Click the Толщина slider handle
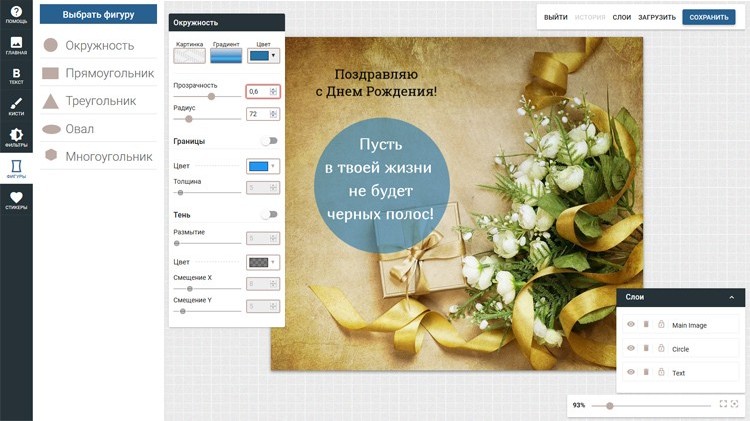Image resolution: width=750 pixels, height=421 pixels. tap(180, 192)
